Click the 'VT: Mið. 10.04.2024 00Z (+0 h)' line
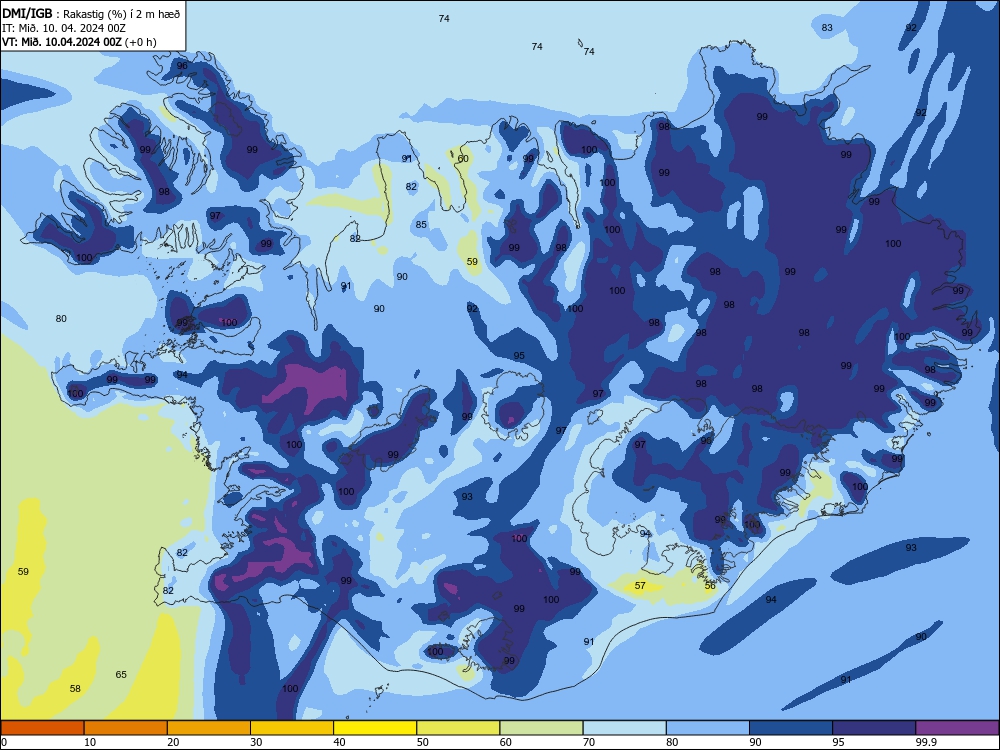 click(x=79, y=42)
